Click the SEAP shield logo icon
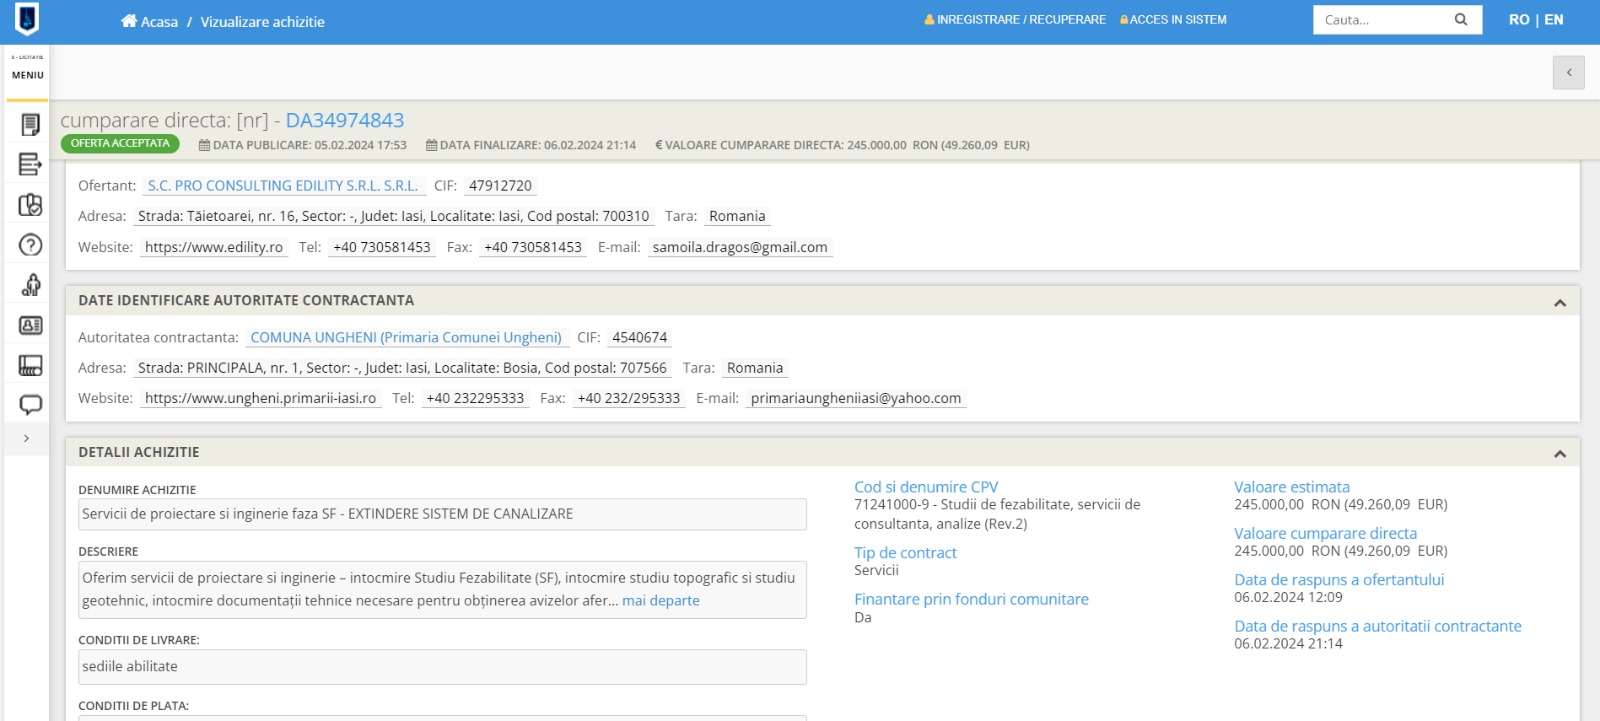 pos(27,19)
